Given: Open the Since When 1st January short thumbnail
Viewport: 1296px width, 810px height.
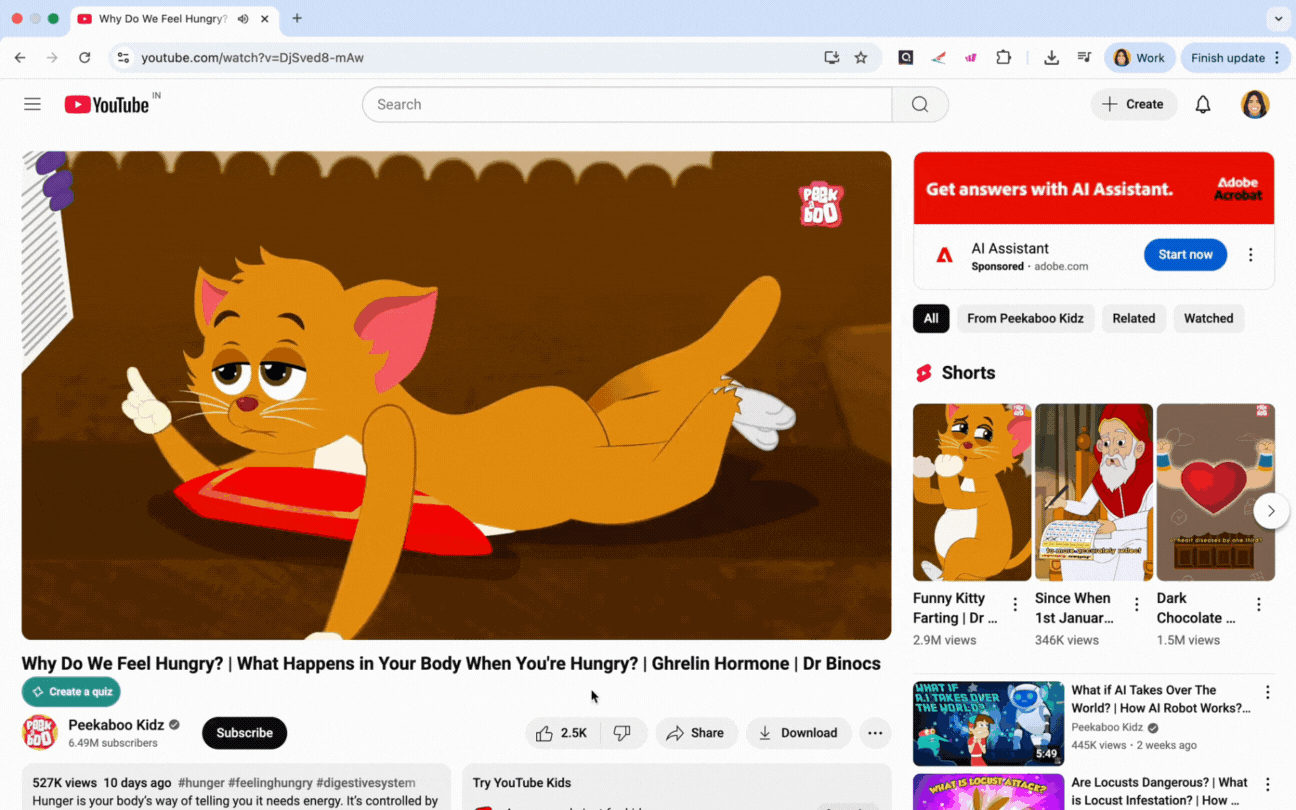Looking at the screenshot, I should (x=1094, y=492).
